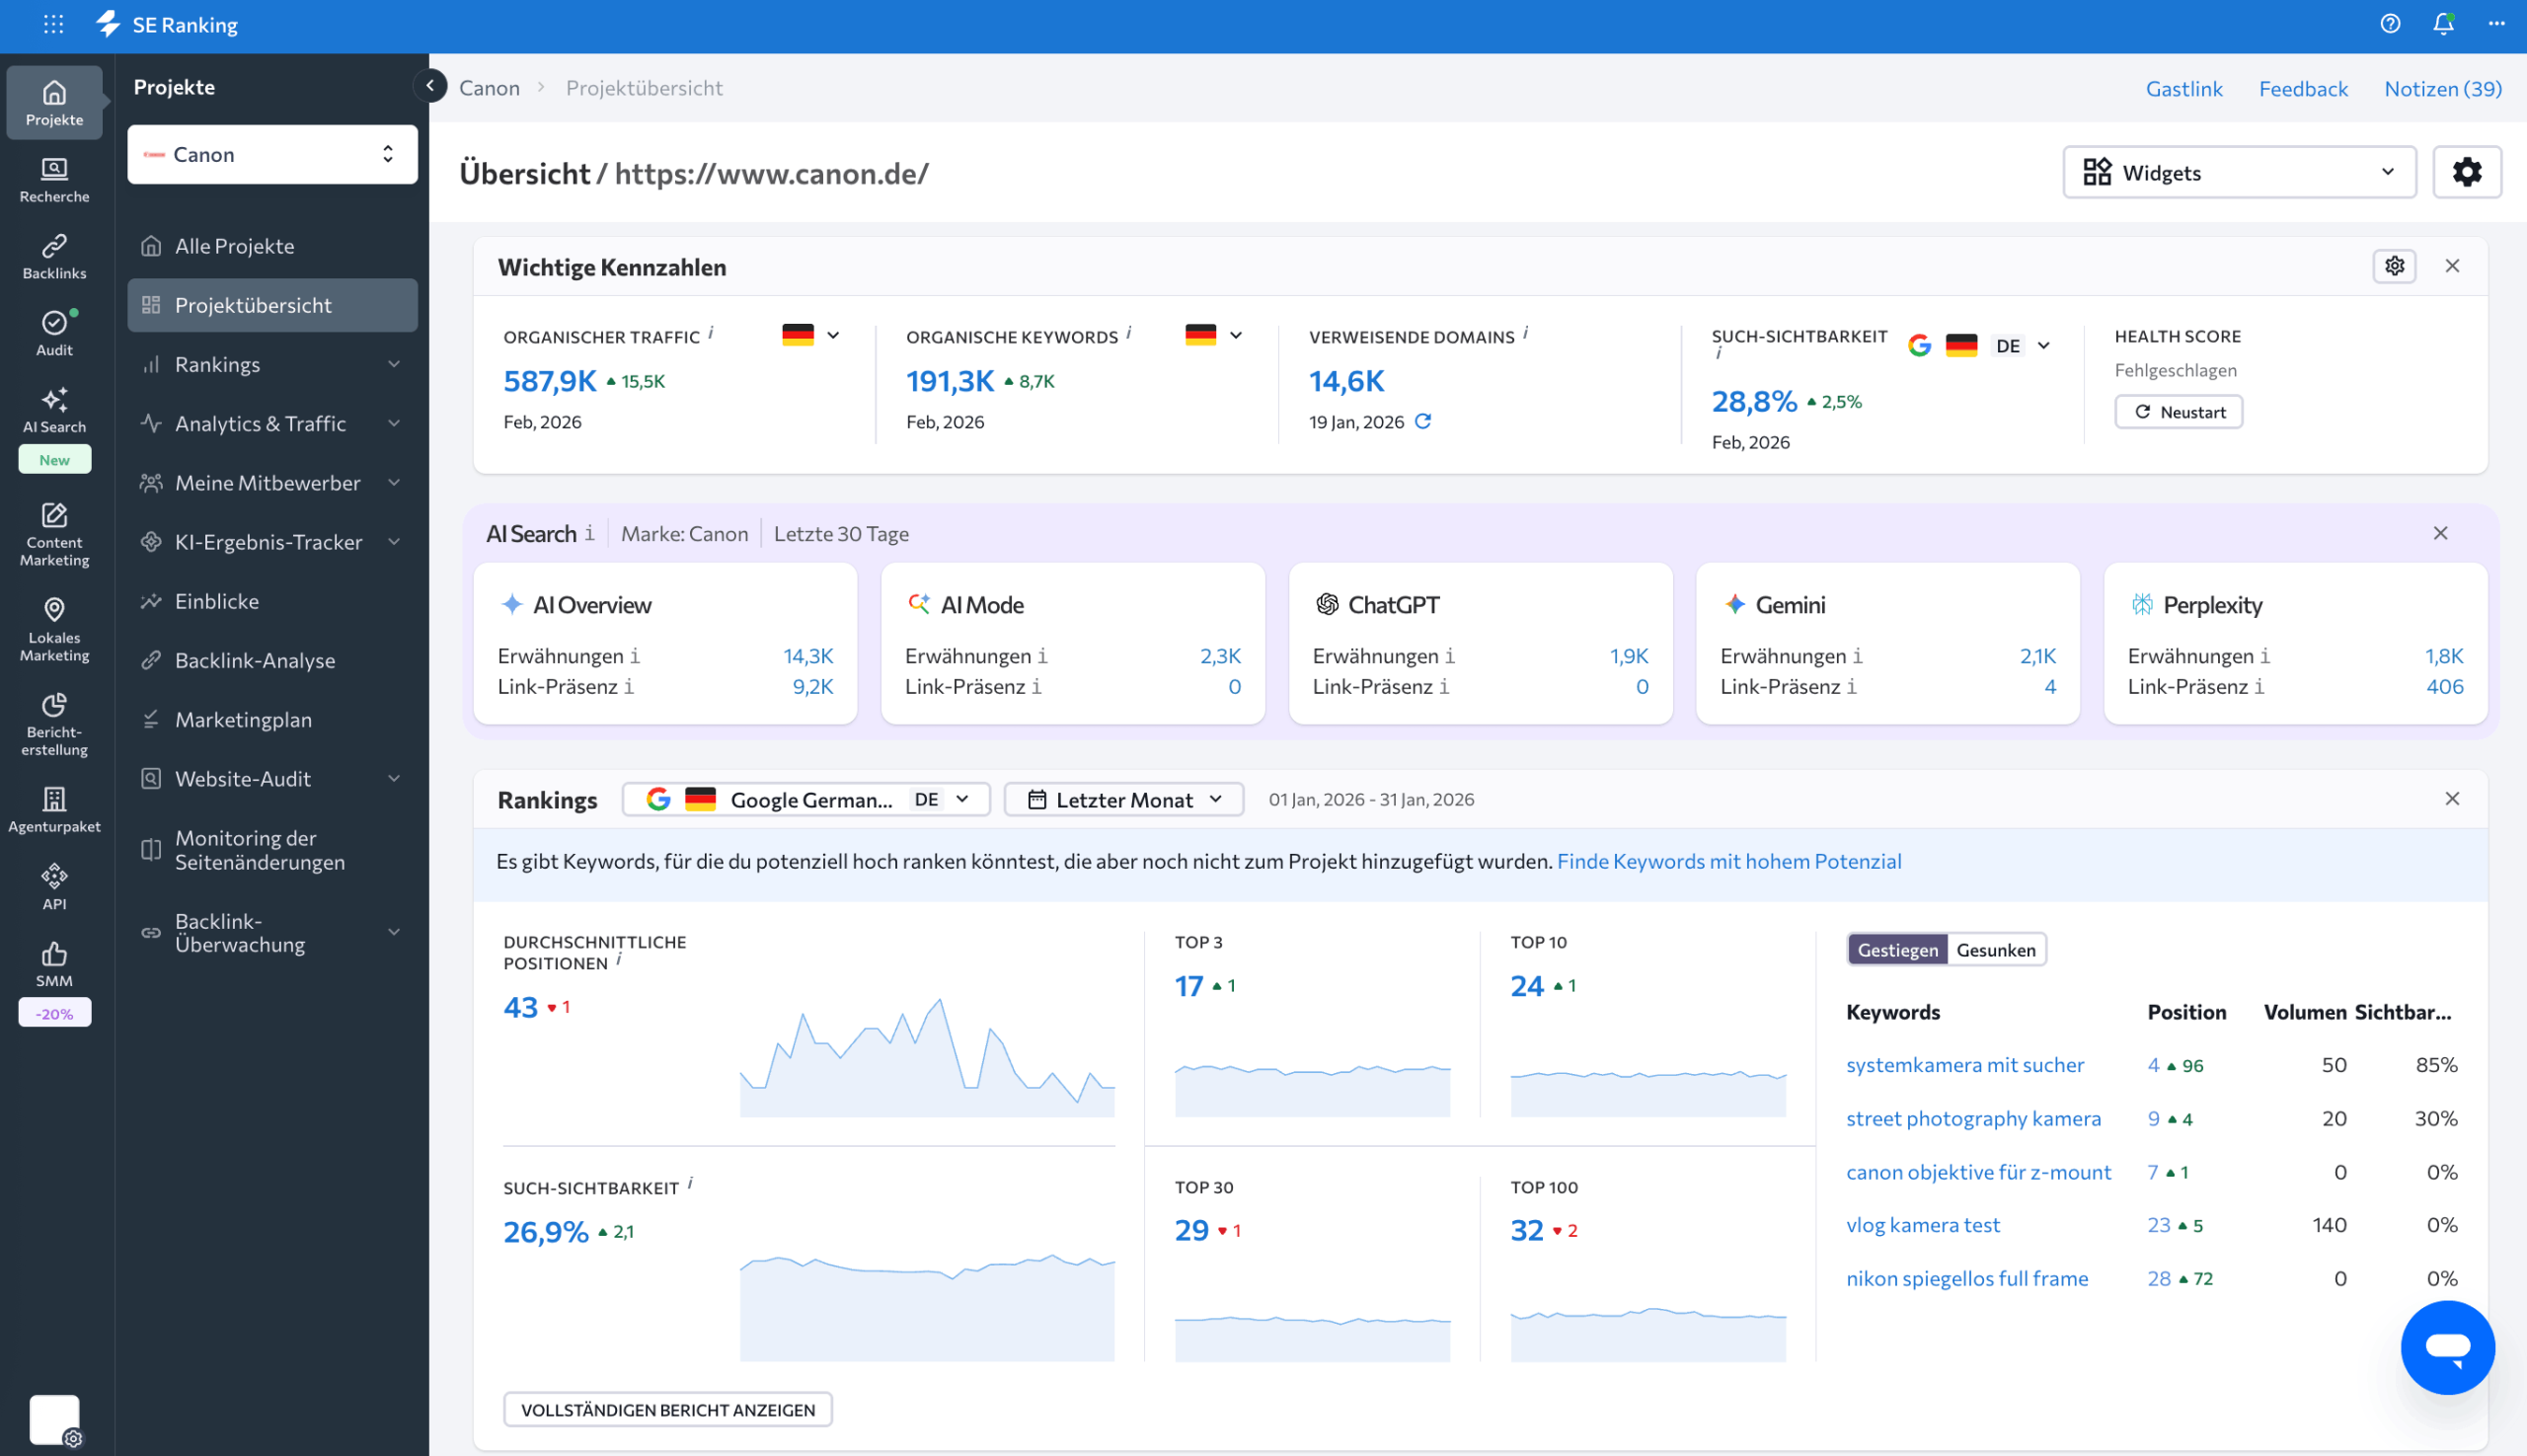Open the Agenturpaket sidebar section
This screenshot has height=1456, width=2527.
(x=54, y=807)
